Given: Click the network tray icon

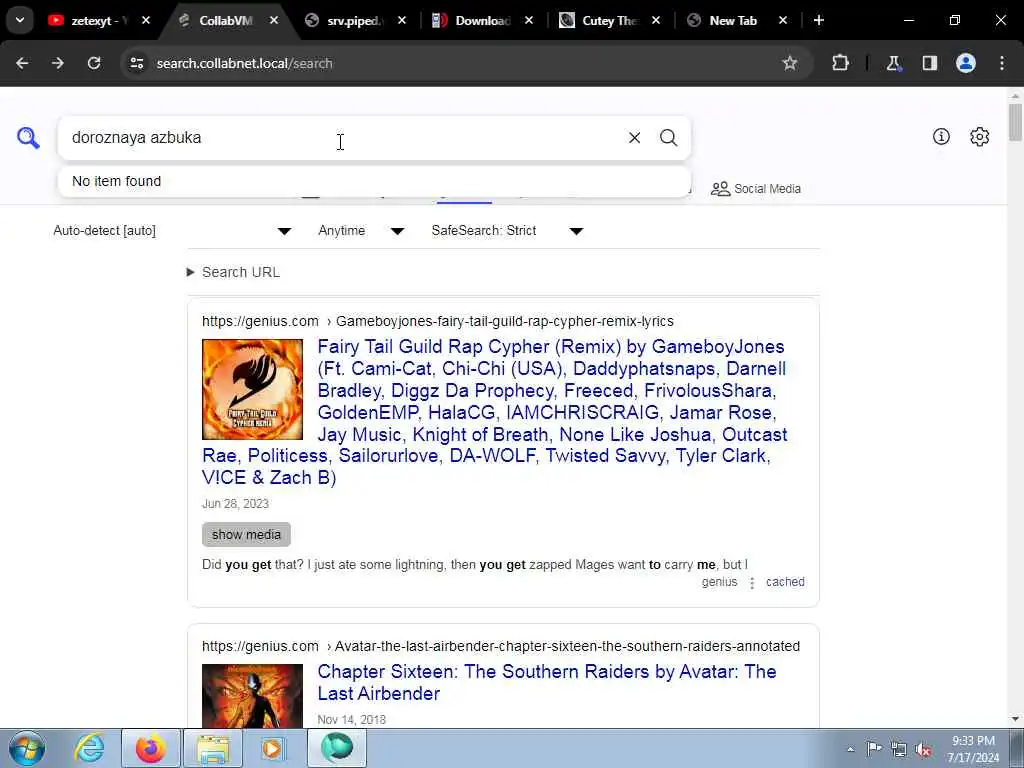Looking at the screenshot, I should pos(899,749).
